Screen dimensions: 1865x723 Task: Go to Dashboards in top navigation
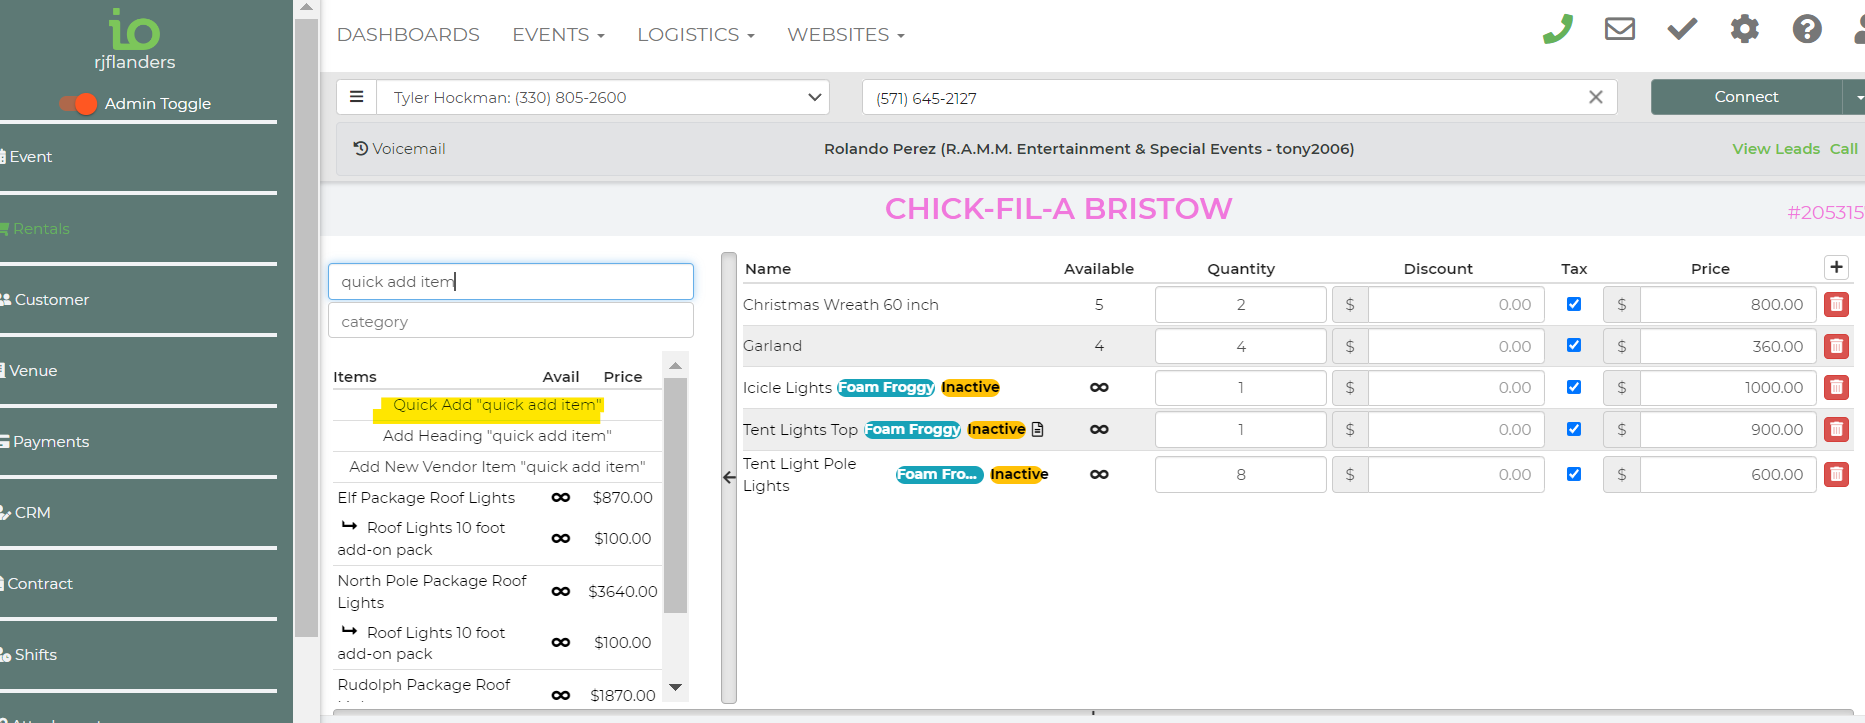[408, 35]
